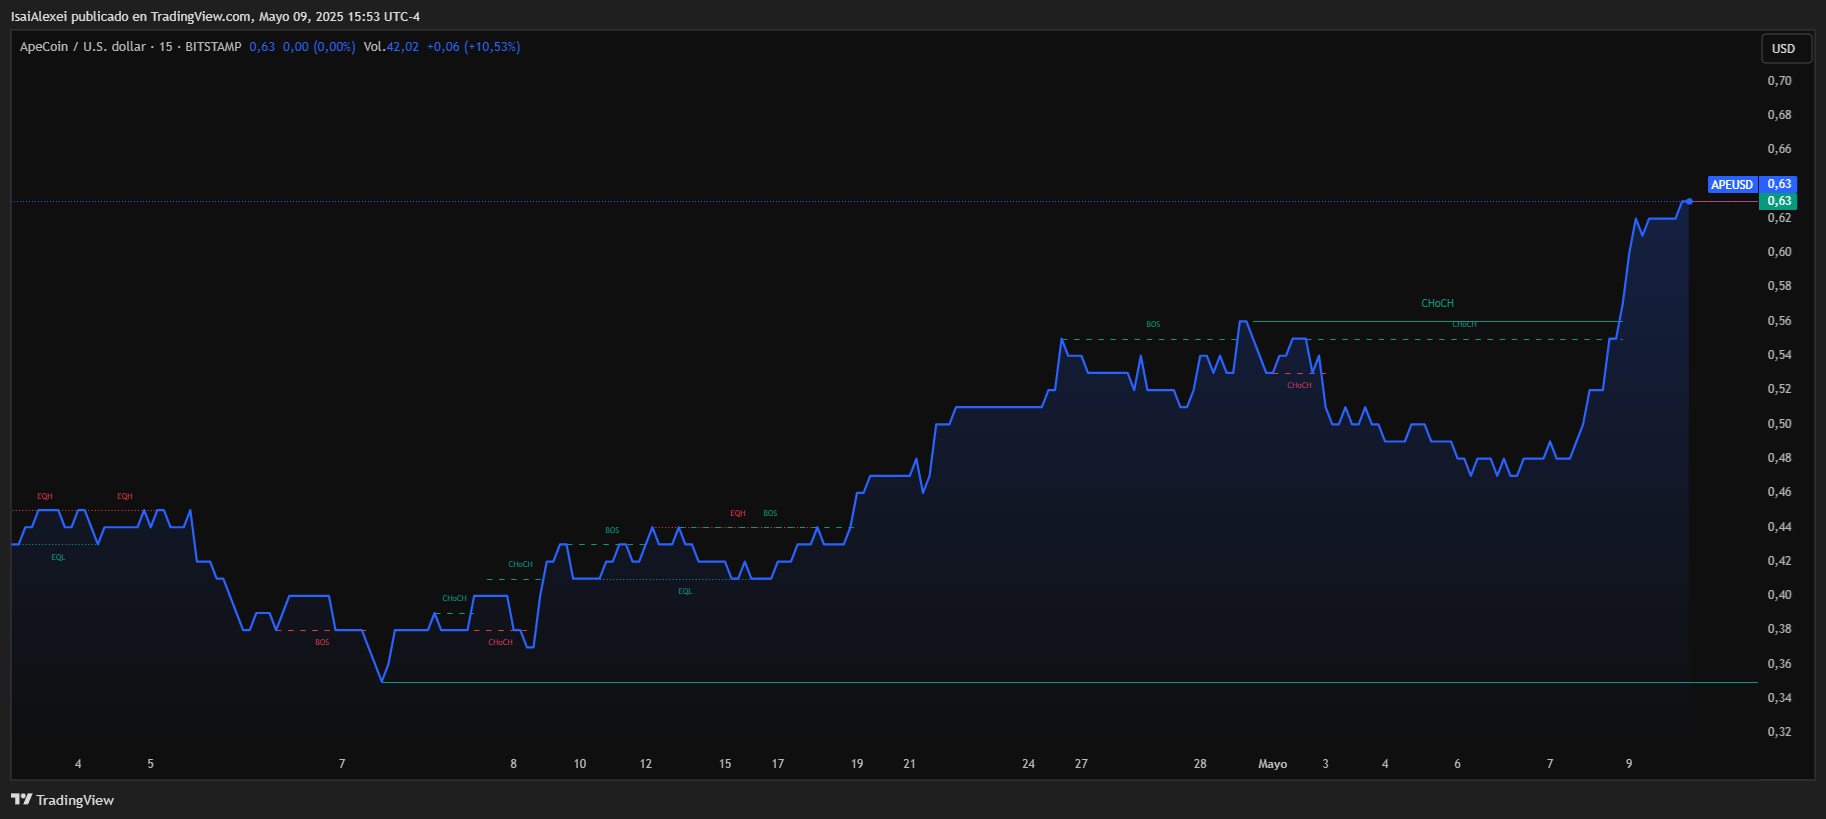Open the USD currency selector
The width and height of the screenshot is (1826, 819).
tap(1783, 49)
